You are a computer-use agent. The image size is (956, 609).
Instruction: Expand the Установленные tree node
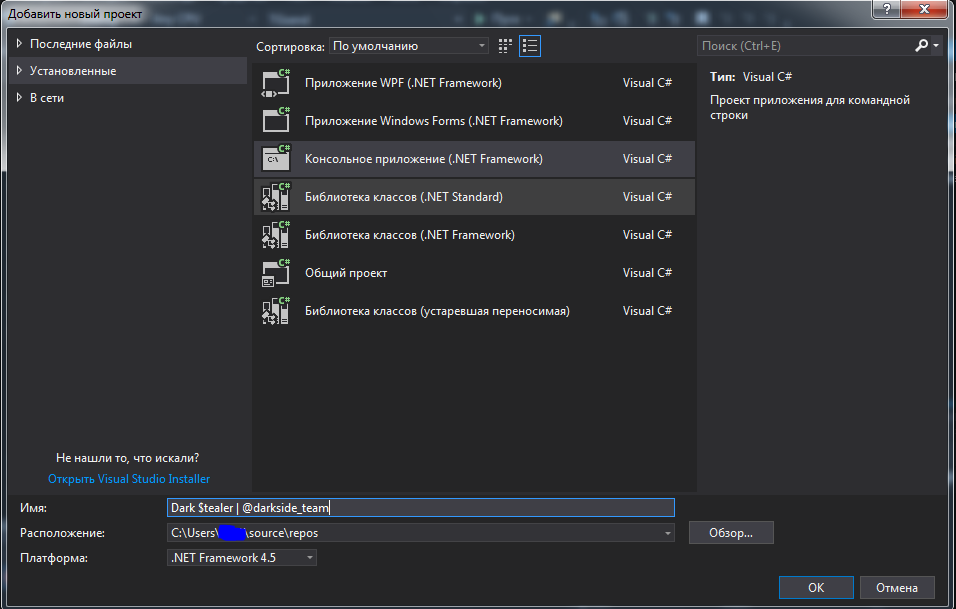[x=19, y=71]
